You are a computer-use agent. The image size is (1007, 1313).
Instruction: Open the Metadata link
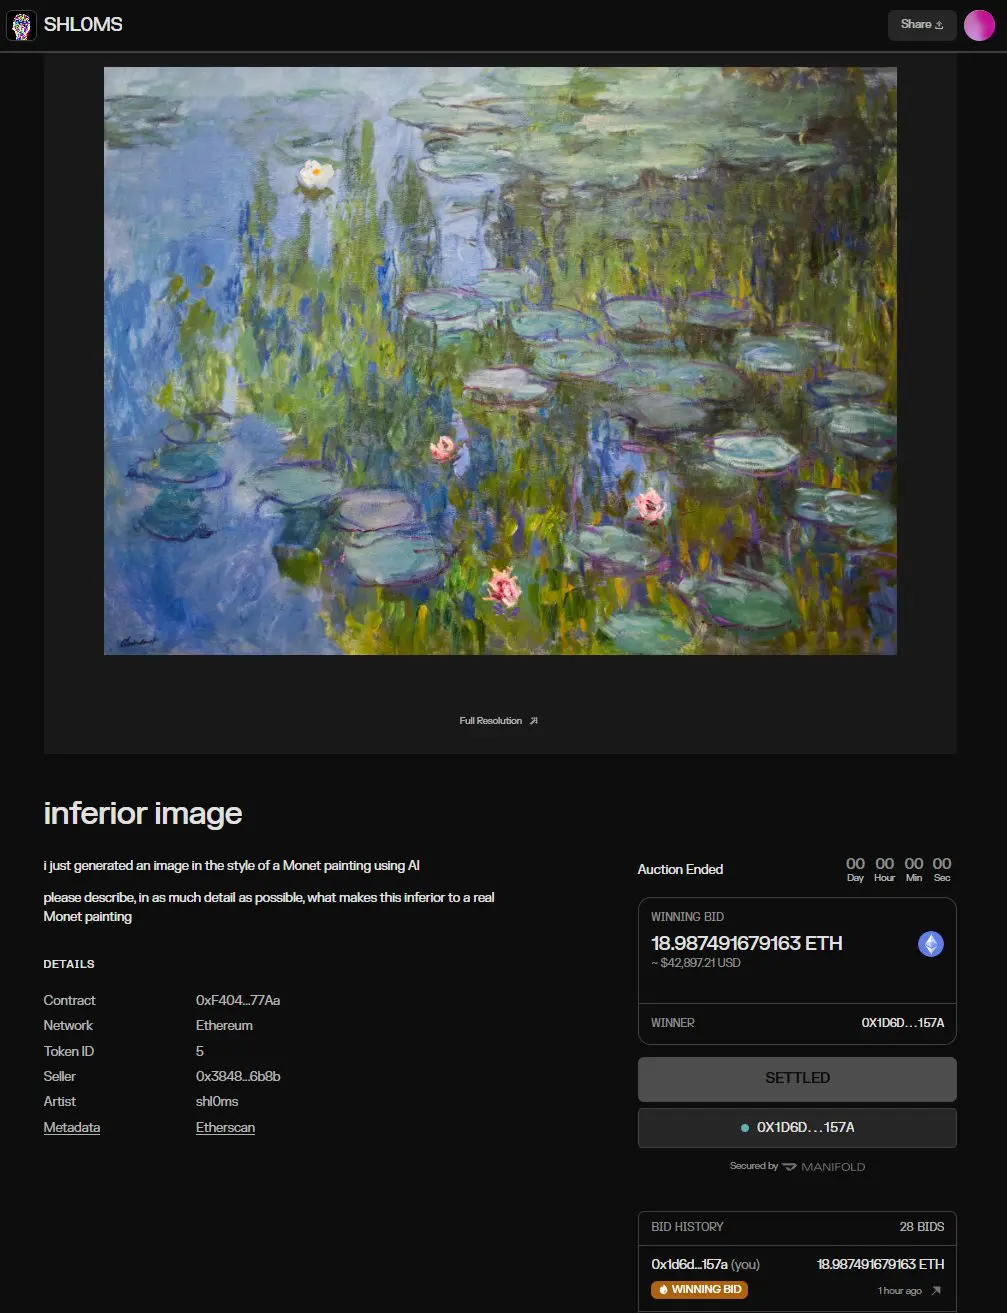point(72,1127)
